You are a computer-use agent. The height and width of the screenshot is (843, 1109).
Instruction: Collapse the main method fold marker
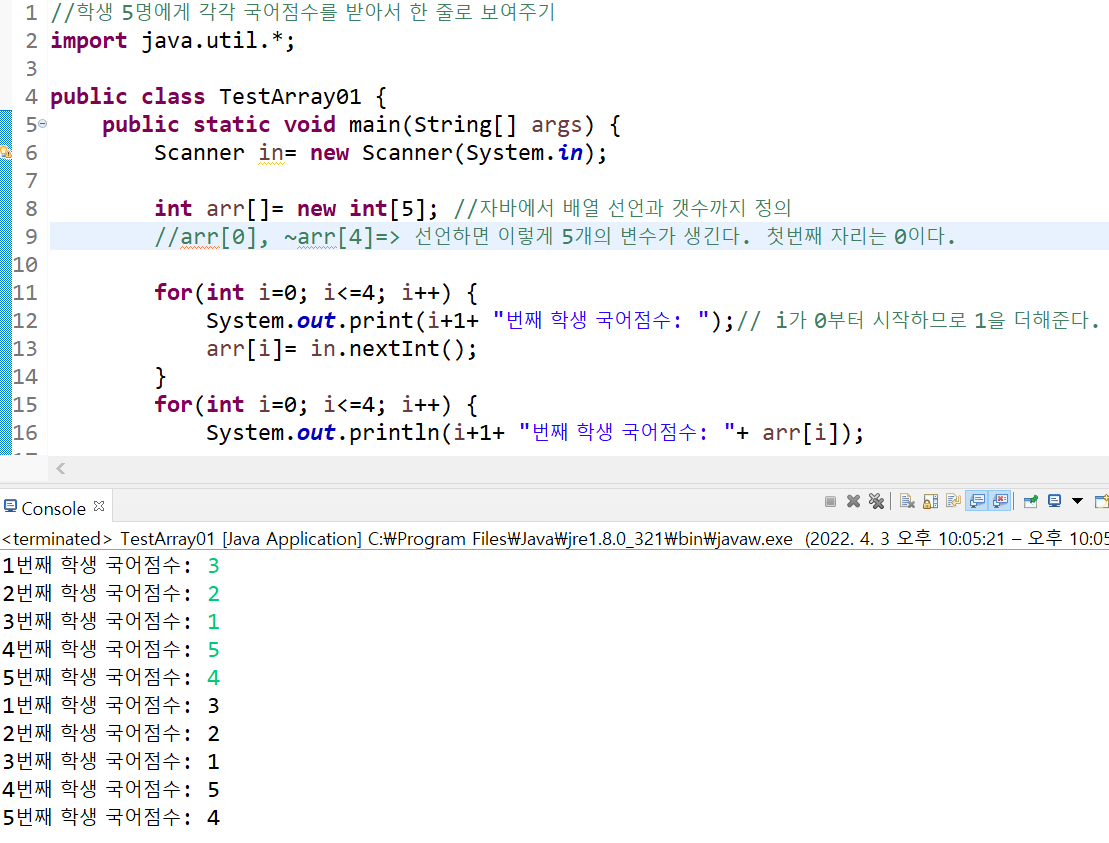pos(42,124)
